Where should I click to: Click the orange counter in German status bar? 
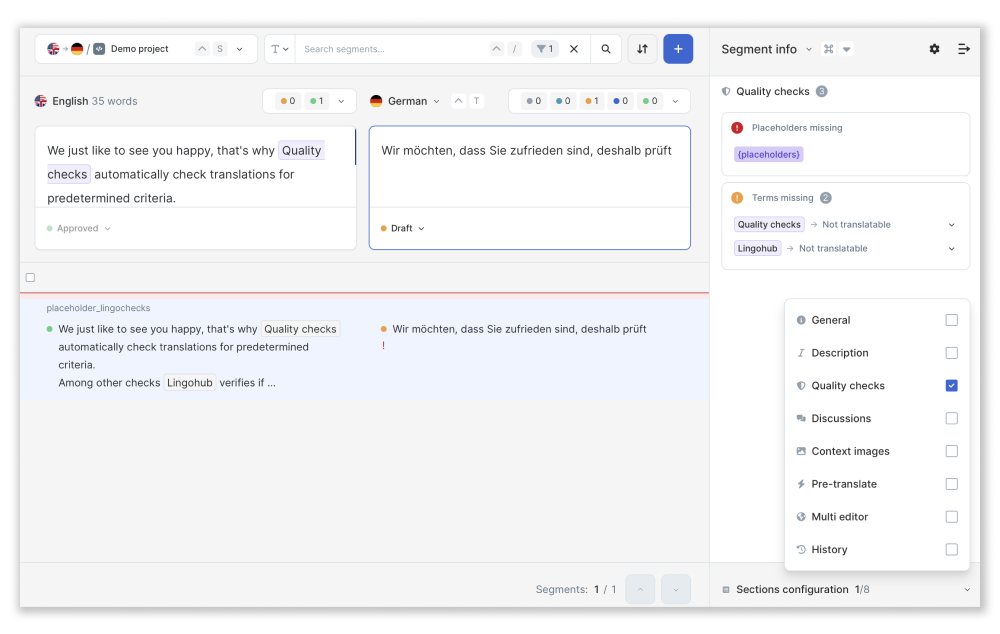coord(592,101)
